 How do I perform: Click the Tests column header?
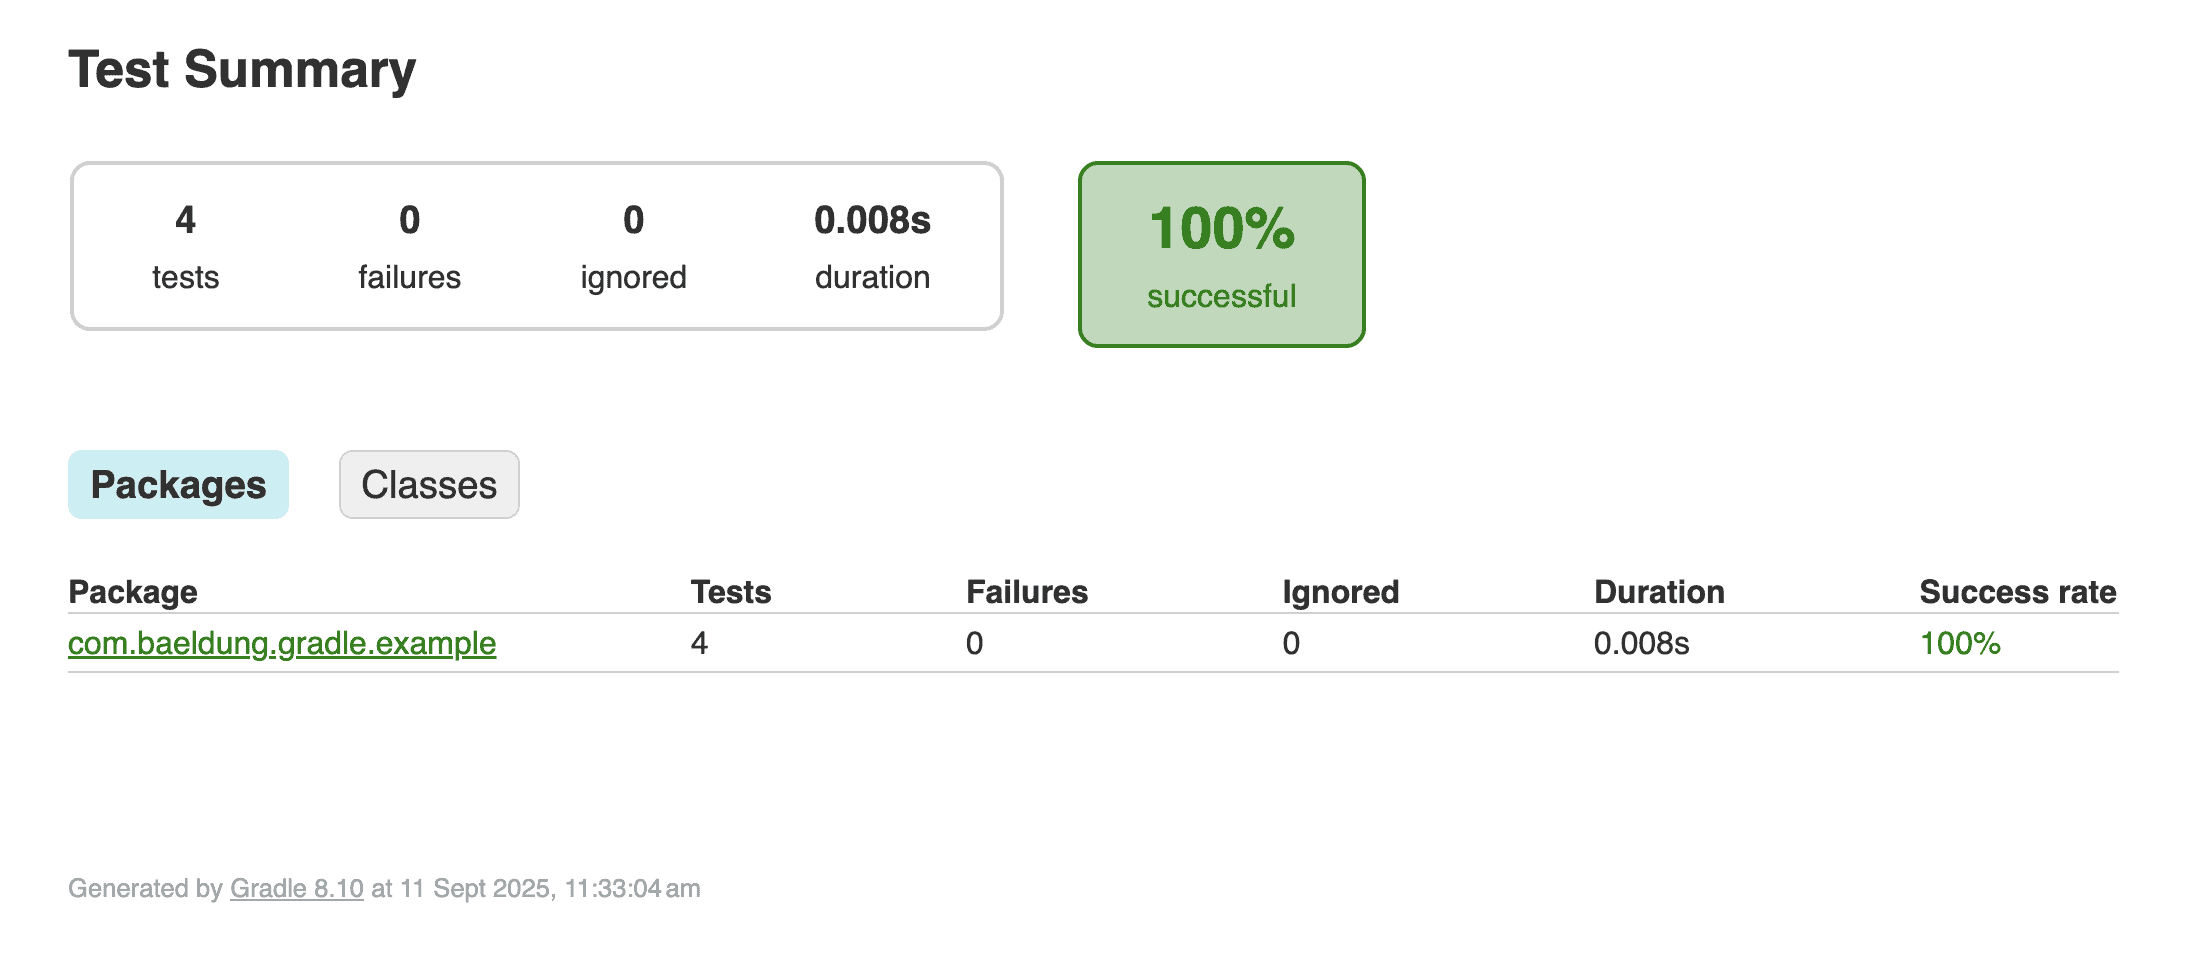tap(731, 591)
